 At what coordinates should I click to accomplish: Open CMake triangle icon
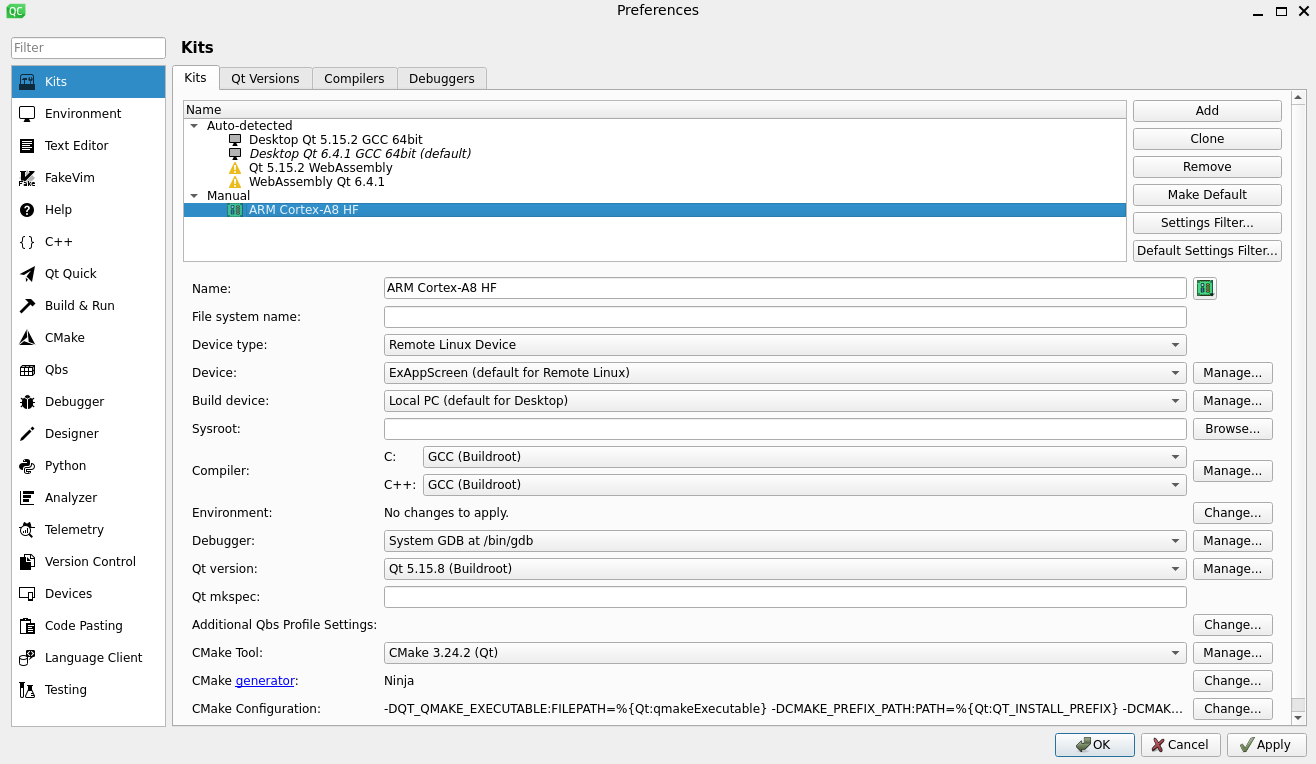tap(27, 338)
